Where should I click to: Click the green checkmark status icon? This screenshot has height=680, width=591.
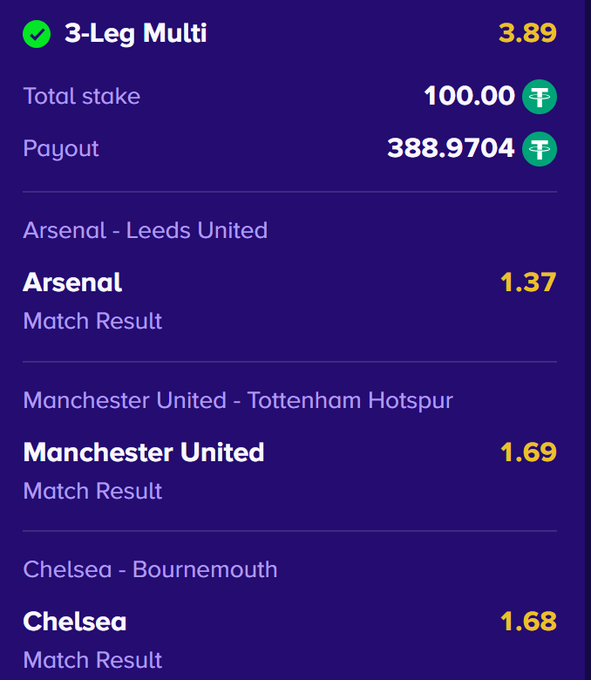pos(36,34)
